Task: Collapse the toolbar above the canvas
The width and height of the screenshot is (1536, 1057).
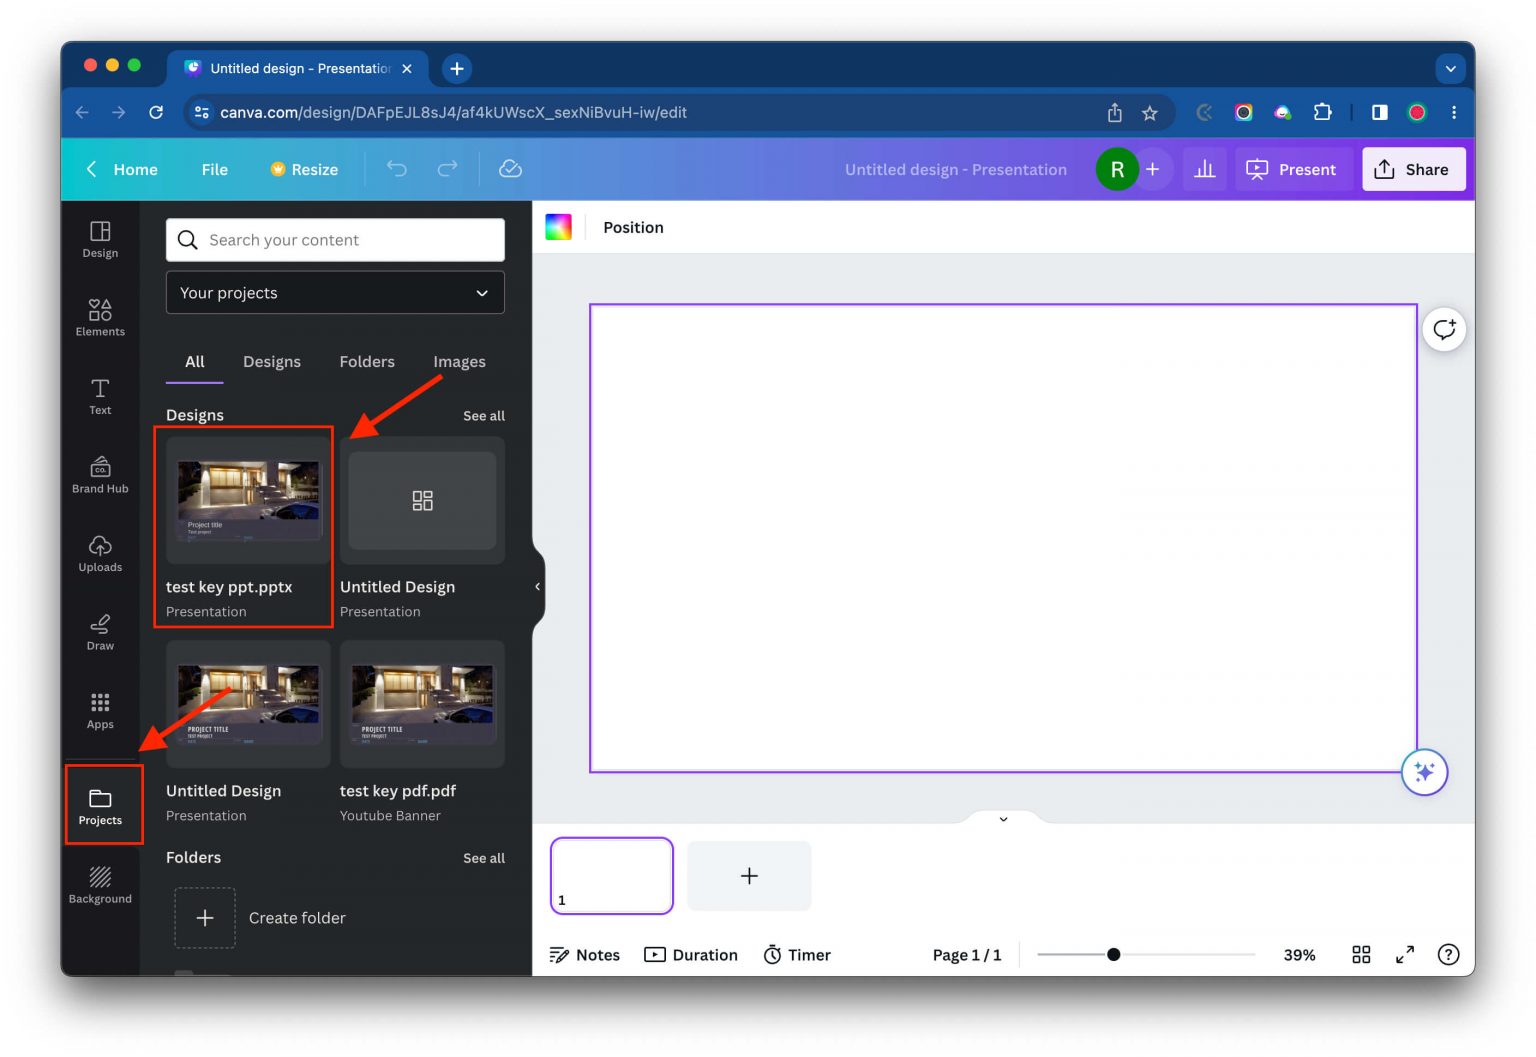Action: click(1002, 819)
